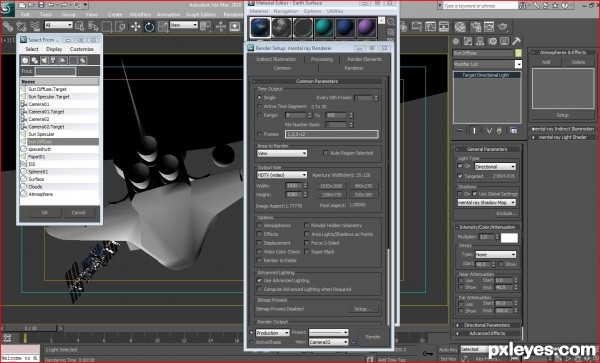The image size is (600, 363).
Task: Select the Frames radio option
Action: (x=259, y=134)
